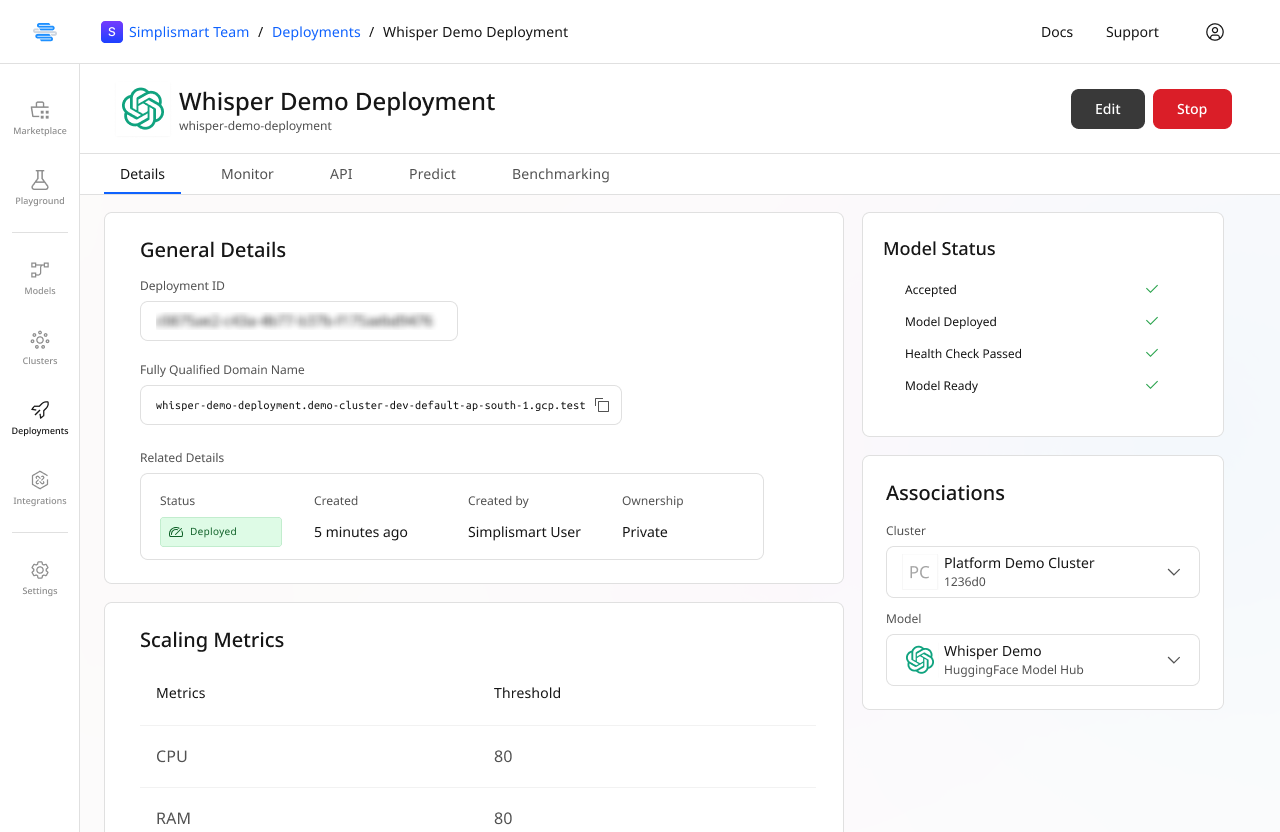Expand the Platform Demo Cluster dropdown

[1174, 572]
